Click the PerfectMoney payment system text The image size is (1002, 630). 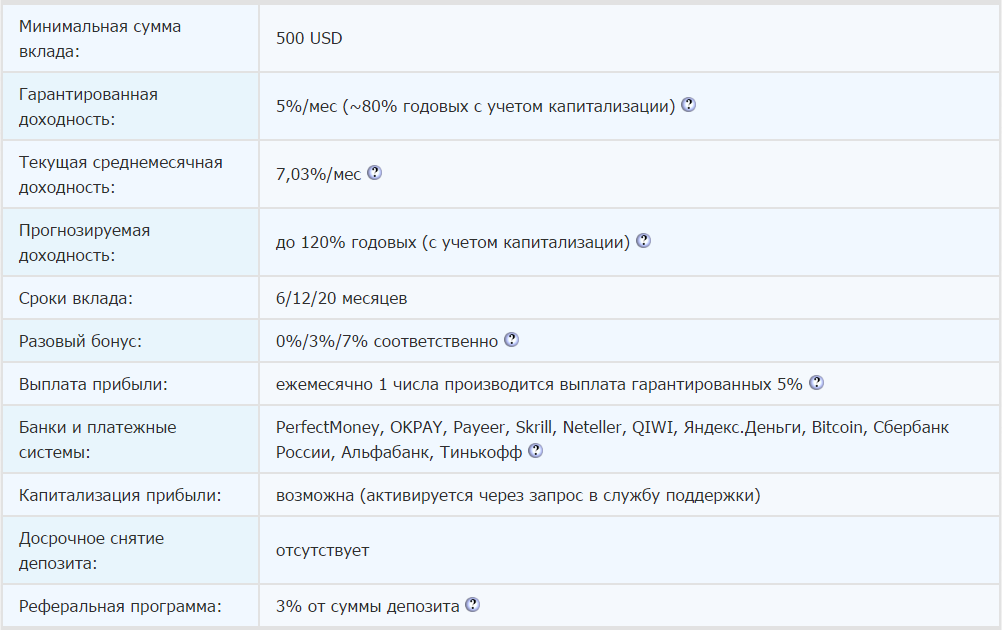tap(328, 427)
